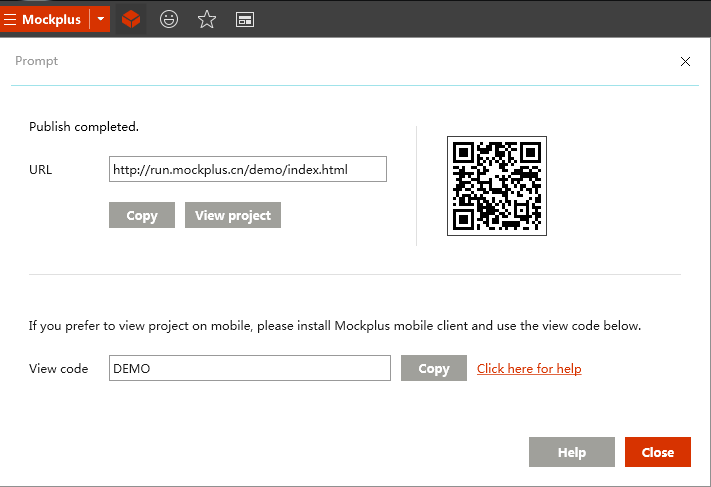Copy the published URL
Viewport: 711px width, 487px height.
[142, 215]
